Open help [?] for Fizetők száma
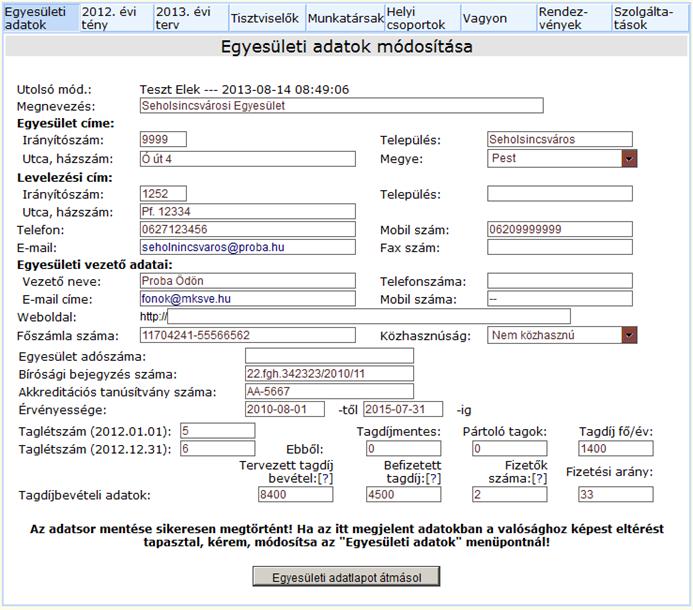The image size is (693, 610). (x=539, y=478)
